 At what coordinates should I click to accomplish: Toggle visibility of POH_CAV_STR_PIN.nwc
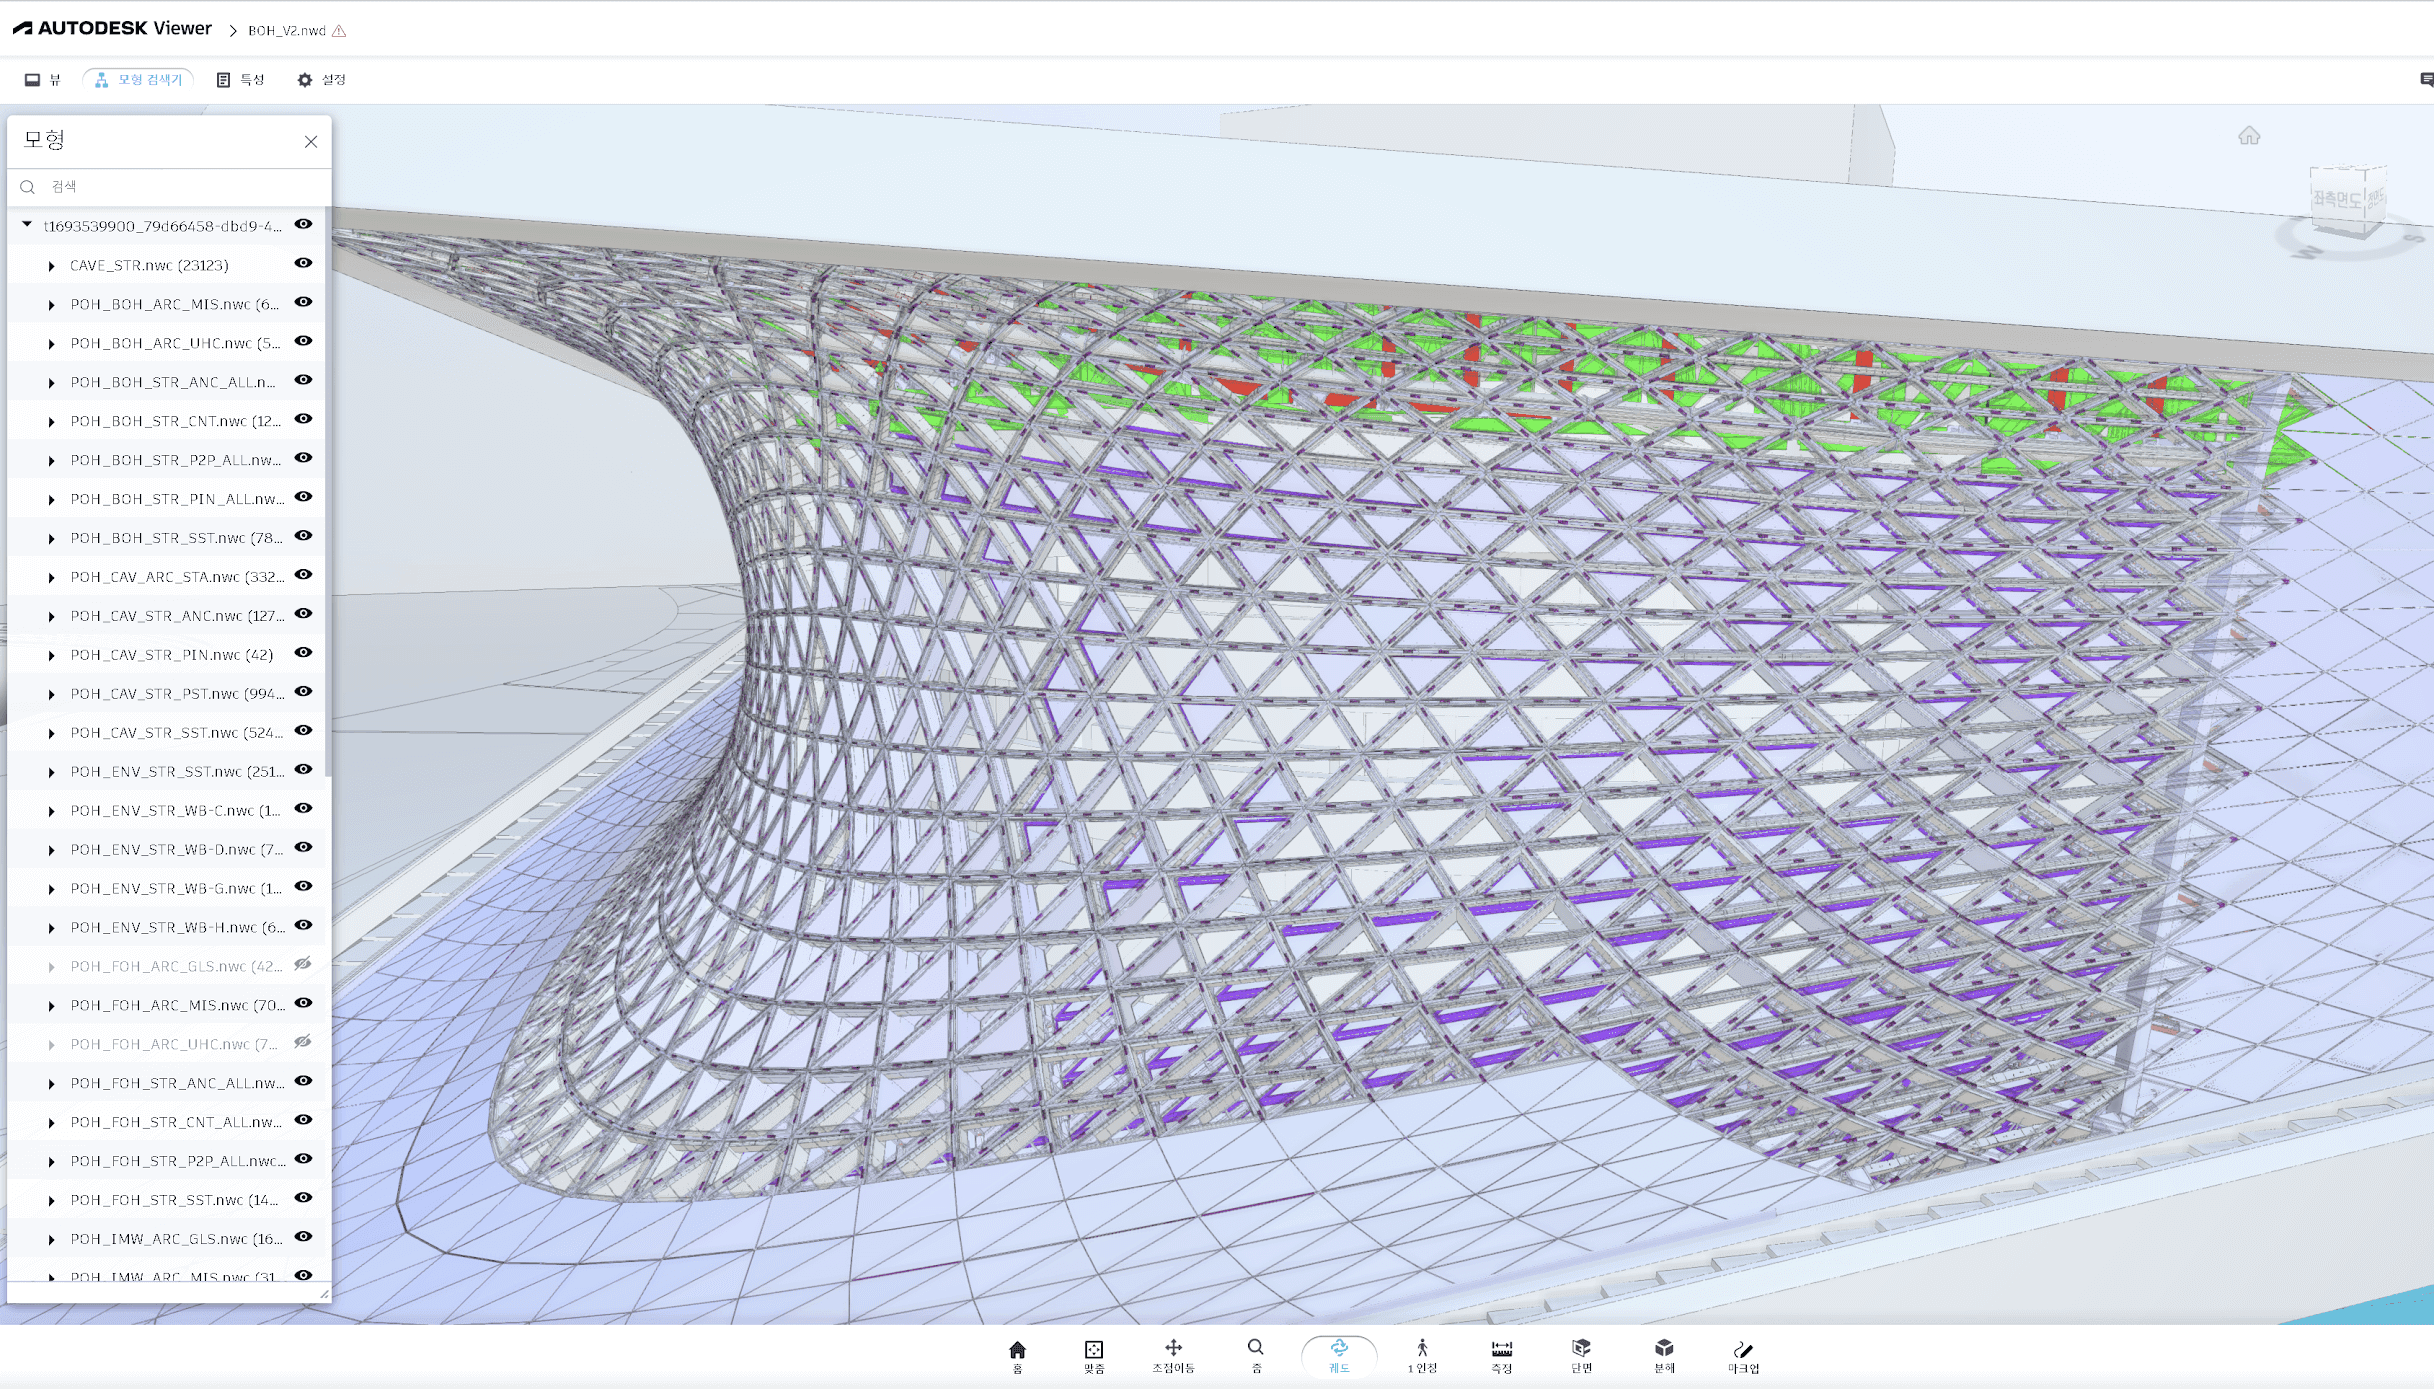[x=303, y=653]
